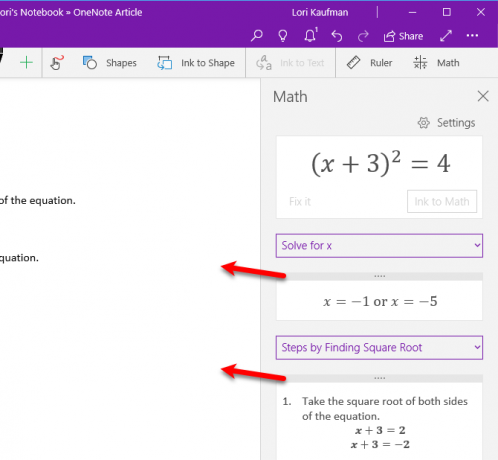Enter full screen with the expand arrows
The image size is (498, 460).
point(446,36)
